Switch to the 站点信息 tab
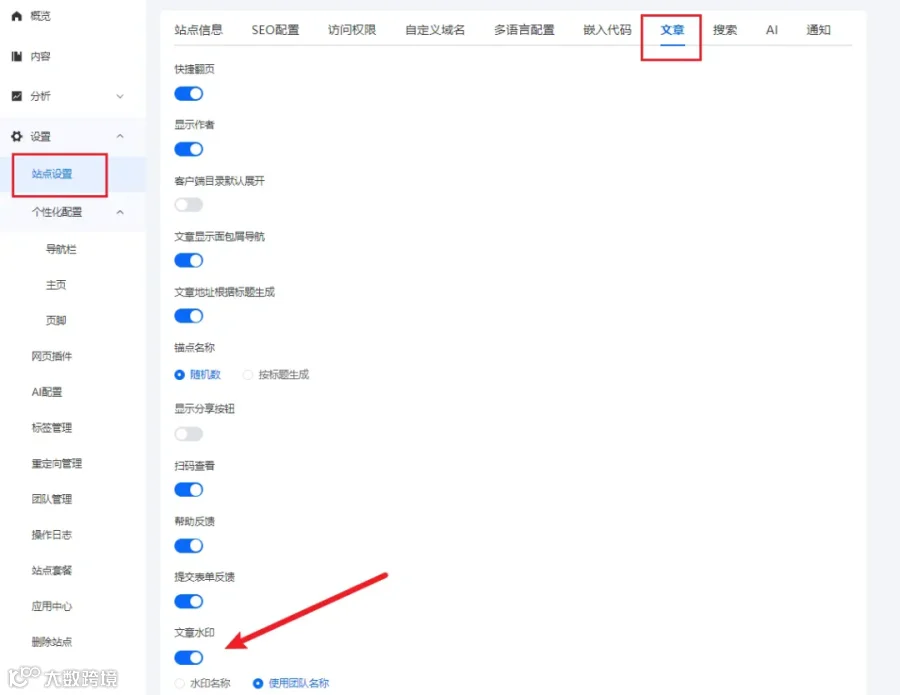The width and height of the screenshot is (900, 695). tap(199, 30)
